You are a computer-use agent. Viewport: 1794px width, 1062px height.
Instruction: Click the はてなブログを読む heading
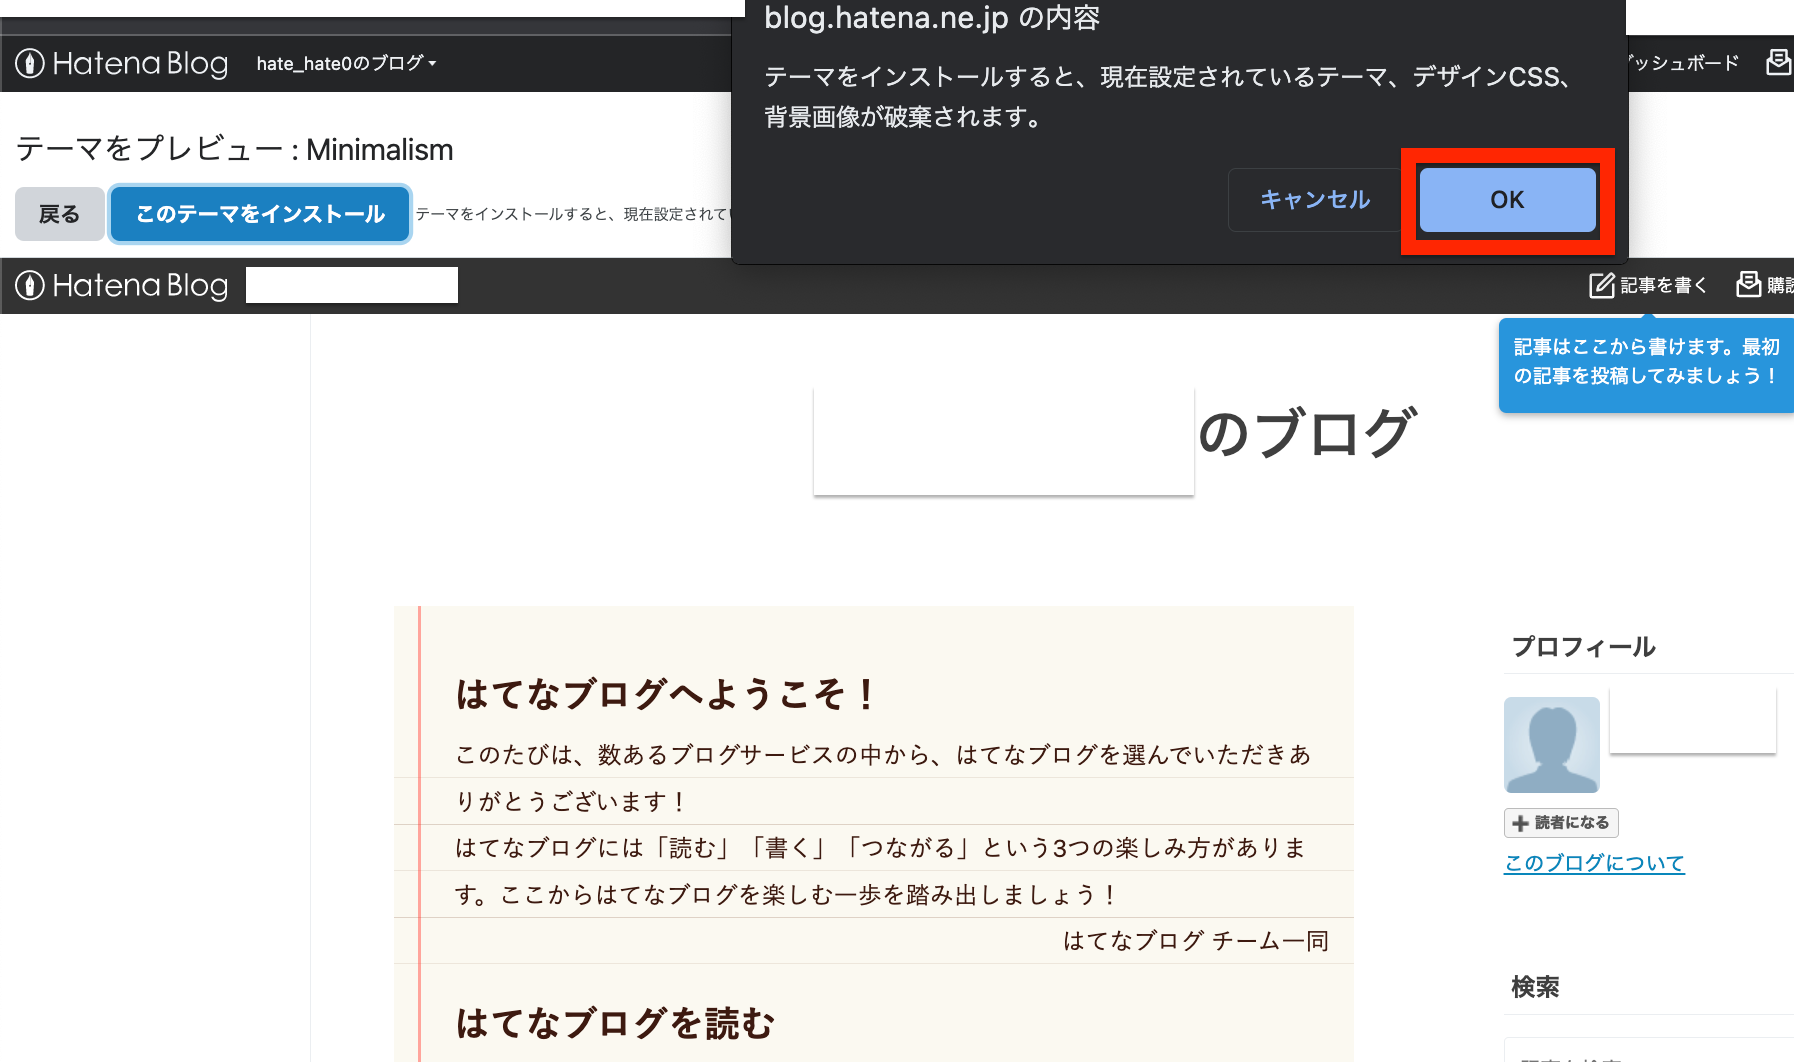click(615, 1023)
